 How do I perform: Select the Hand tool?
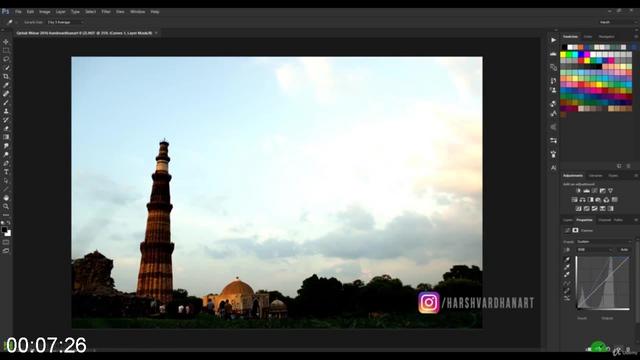[x=6, y=198]
